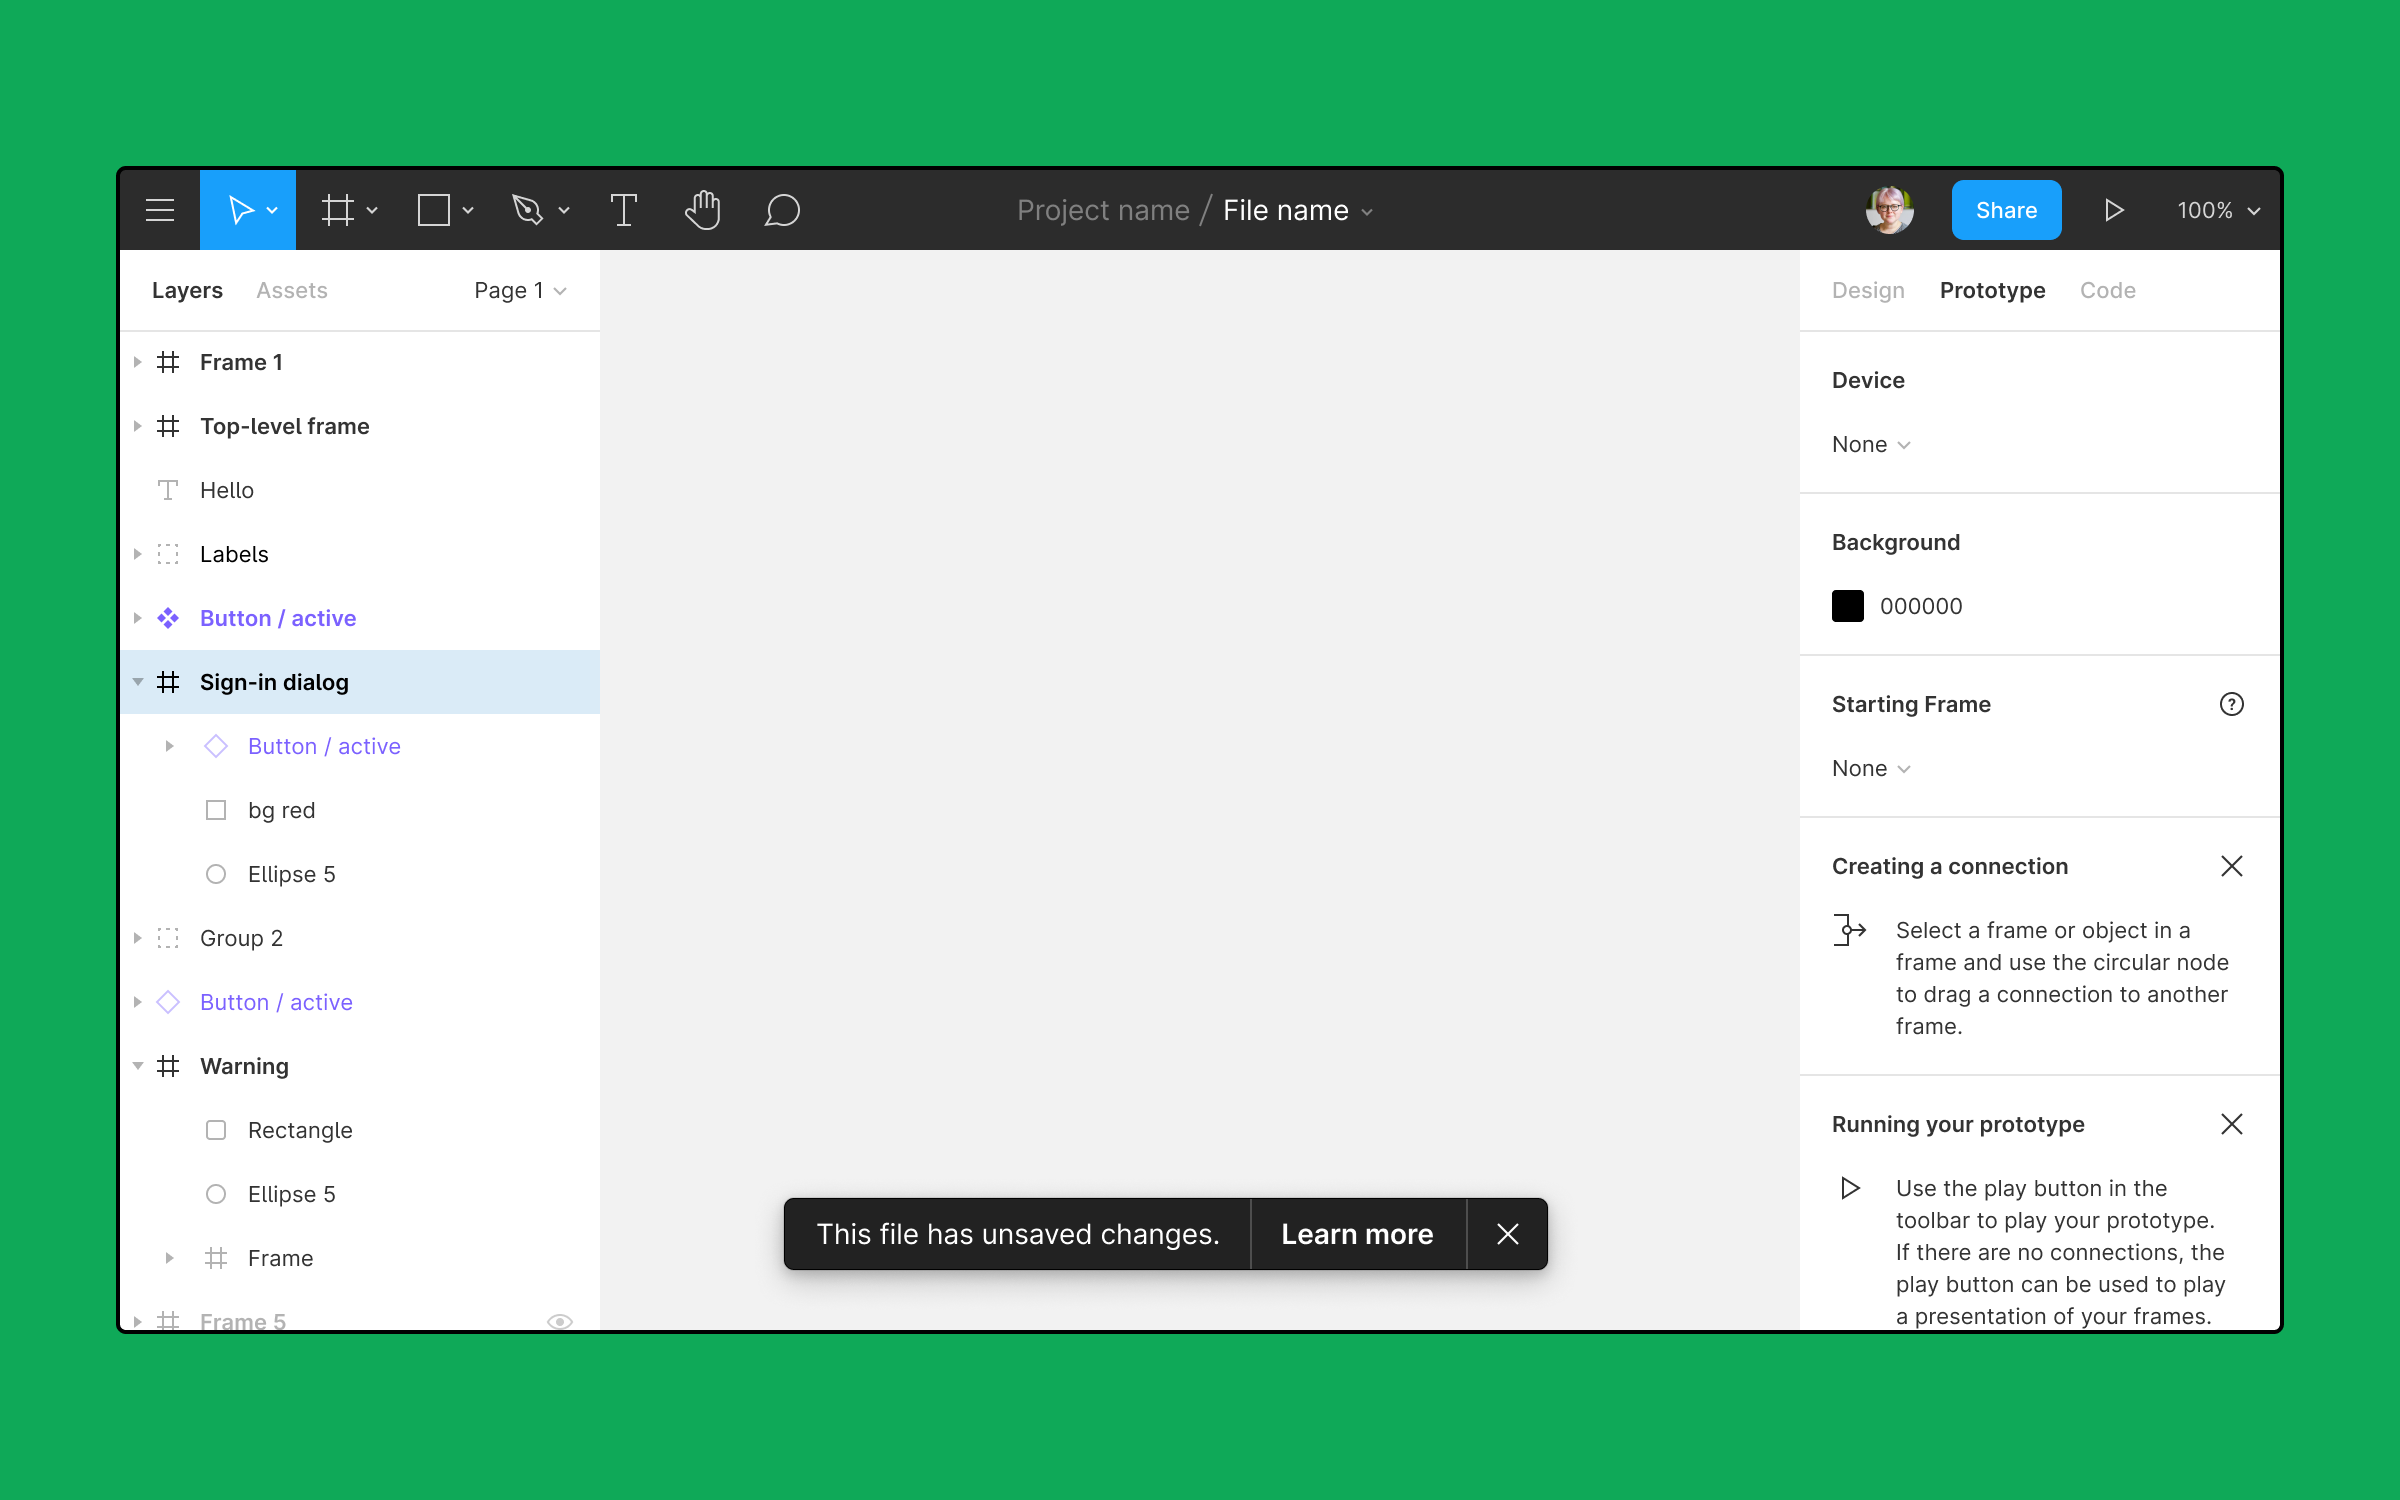The height and width of the screenshot is (1500, 2400).
Task: Toggle Prototype panel help icon
Action: [2231, 703]
